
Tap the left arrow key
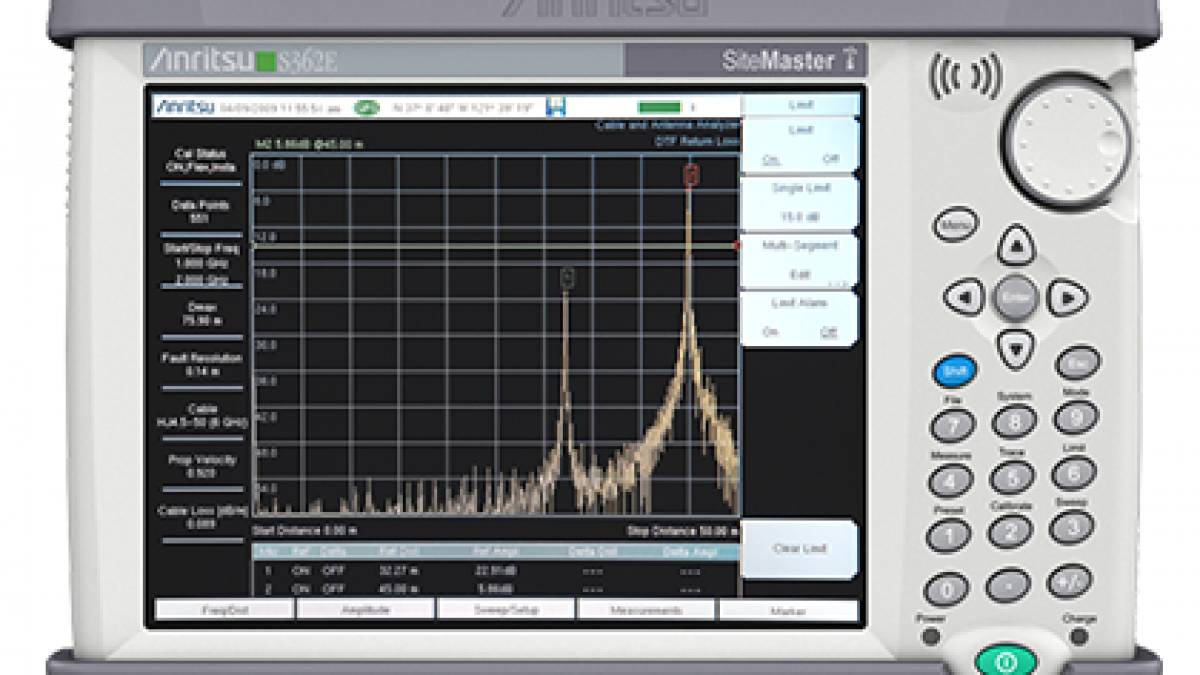(x=964, y=297)
